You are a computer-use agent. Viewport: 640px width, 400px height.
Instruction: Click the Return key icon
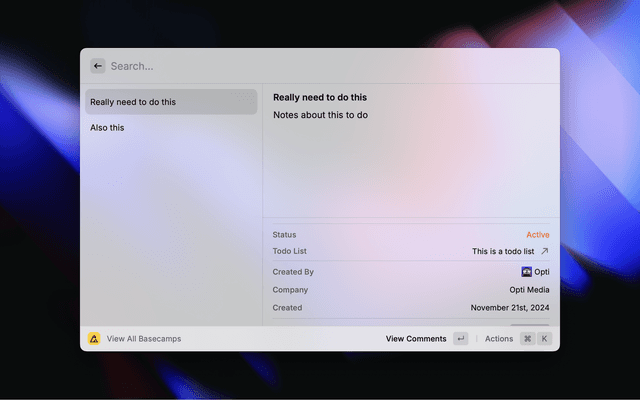460,339
